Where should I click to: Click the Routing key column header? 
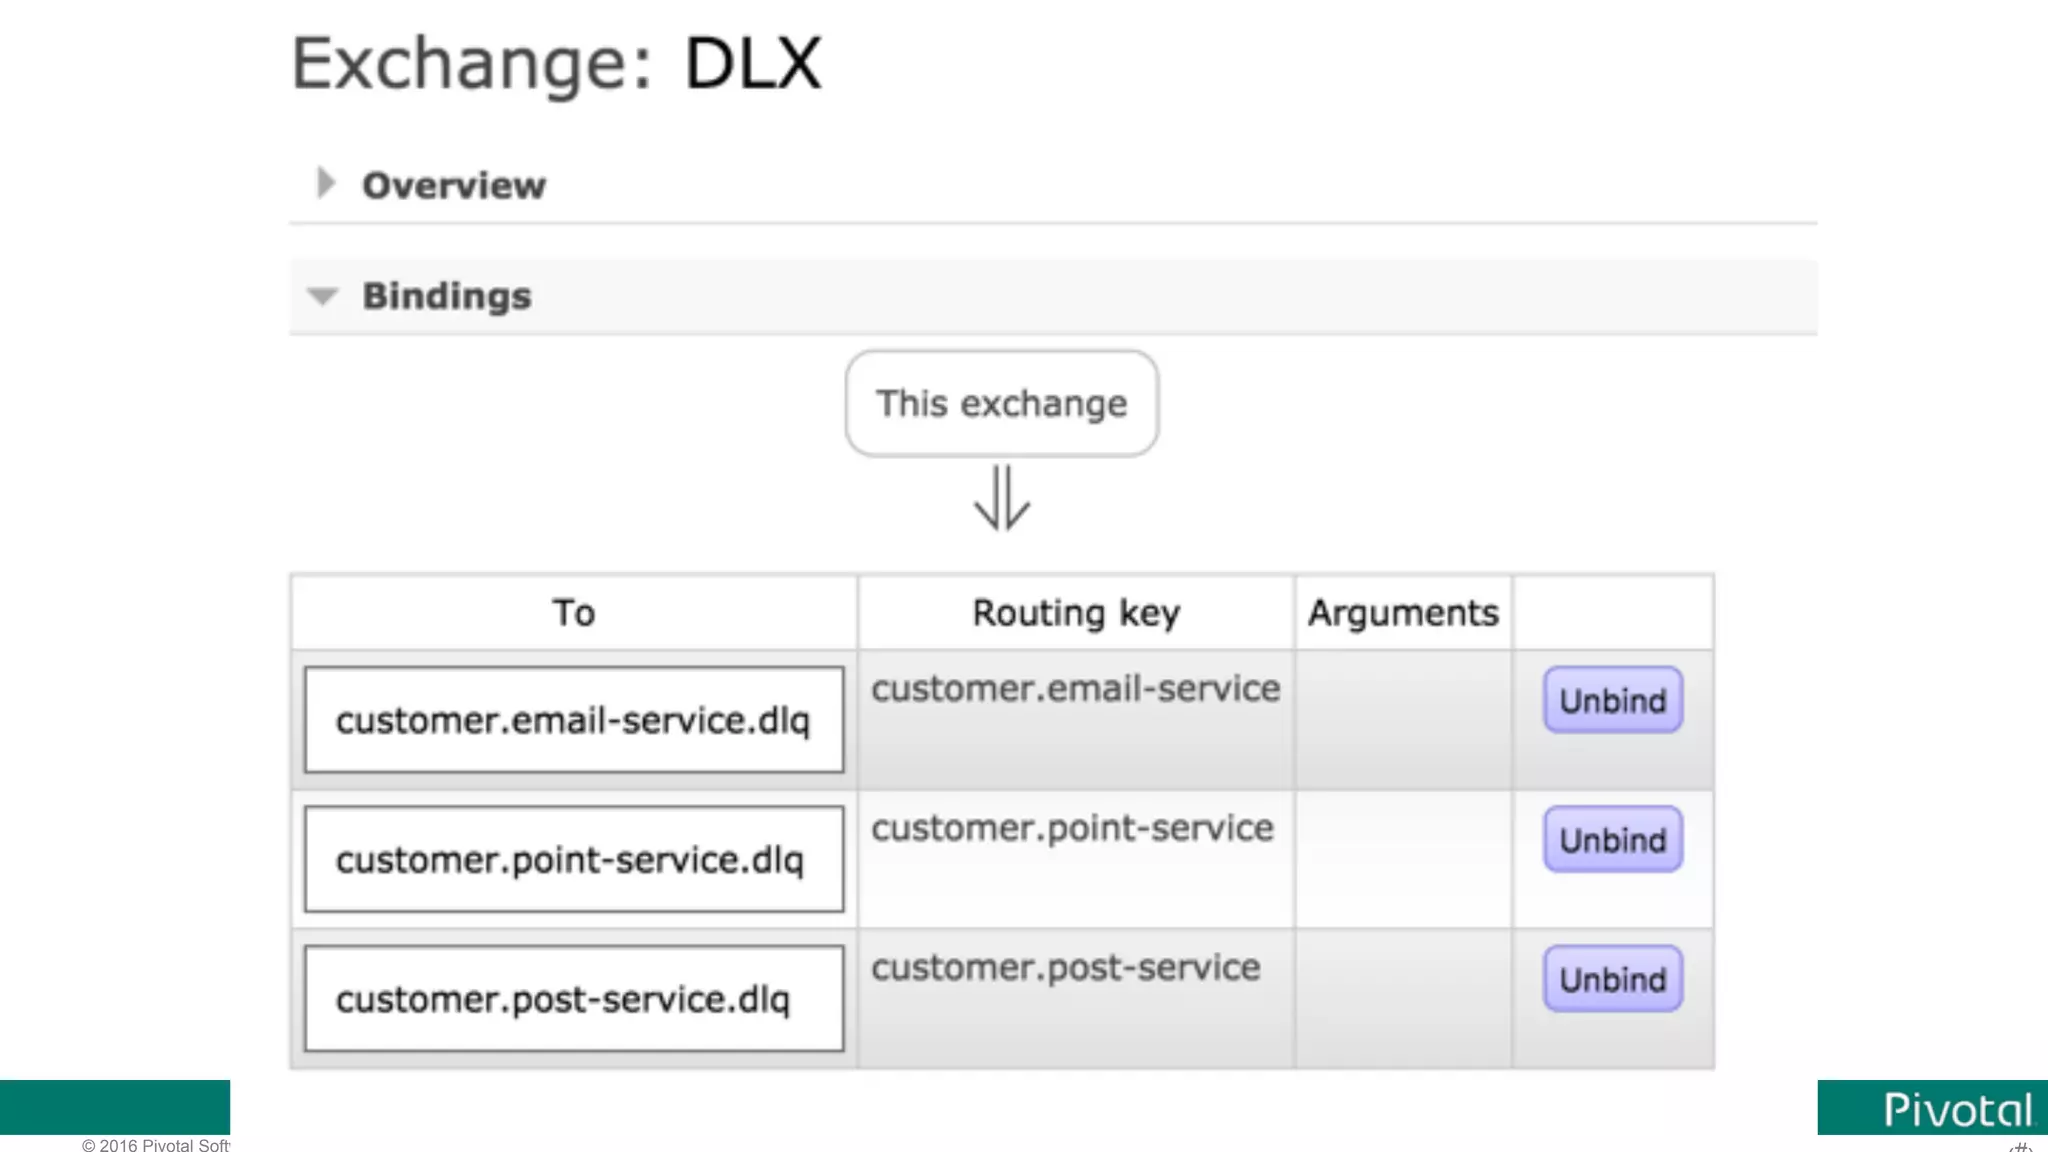coord(1076,613)
